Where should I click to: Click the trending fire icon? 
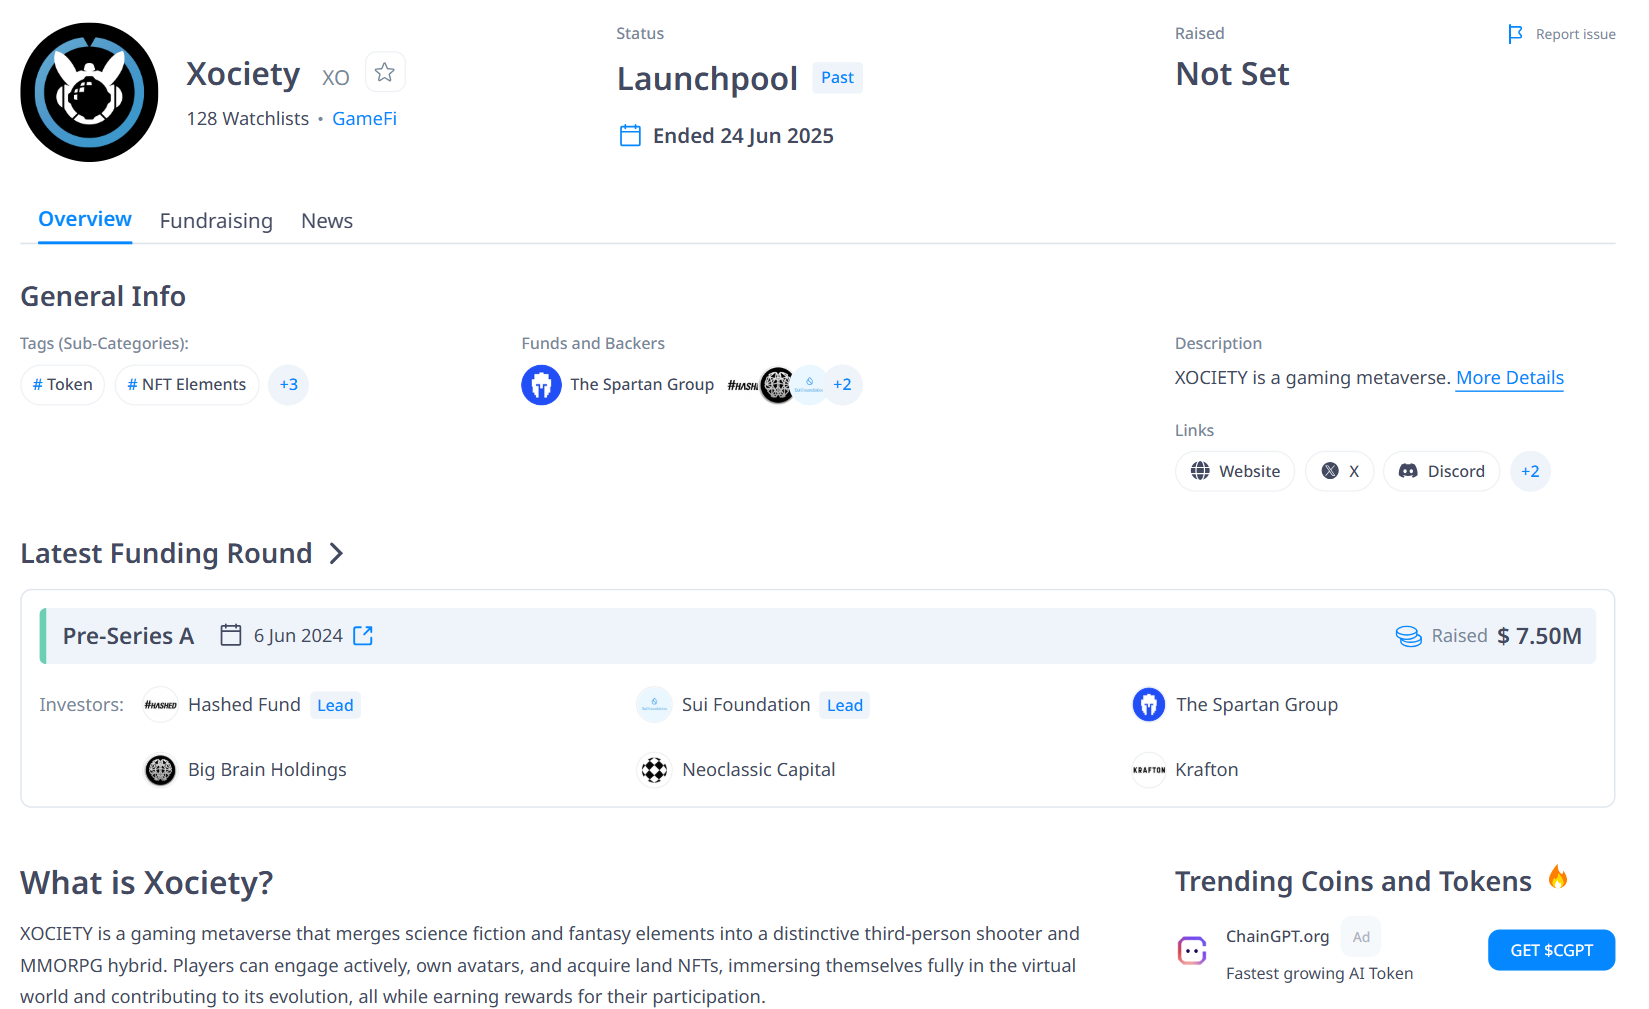(1558, 877)
